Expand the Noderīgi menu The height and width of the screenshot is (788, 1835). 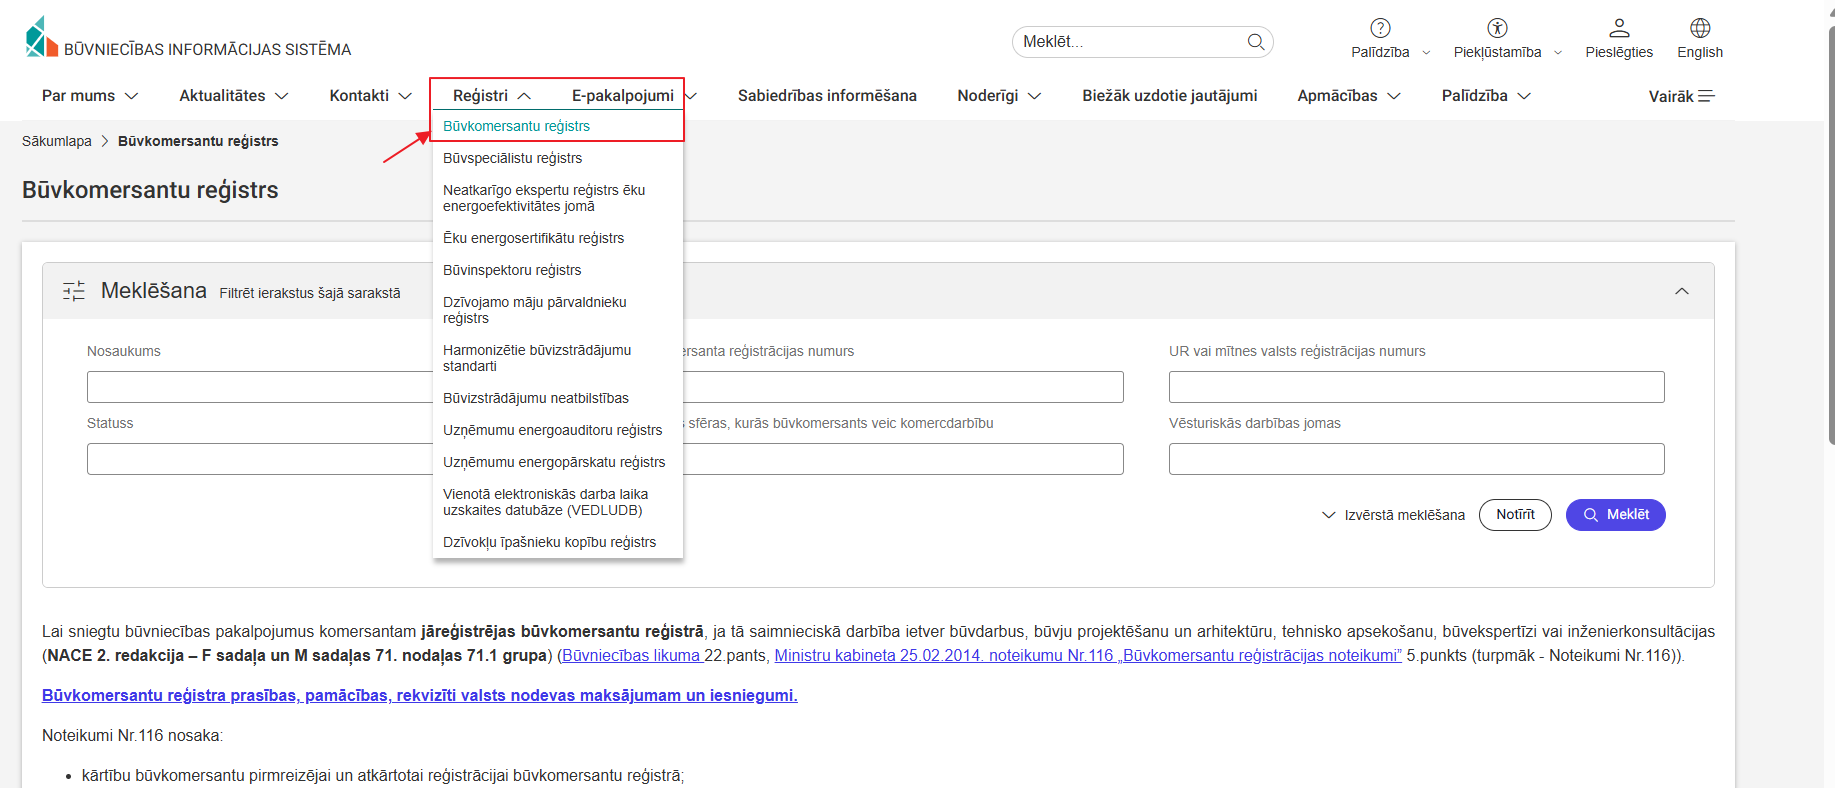pyautogui.click(x=999, y=96)
